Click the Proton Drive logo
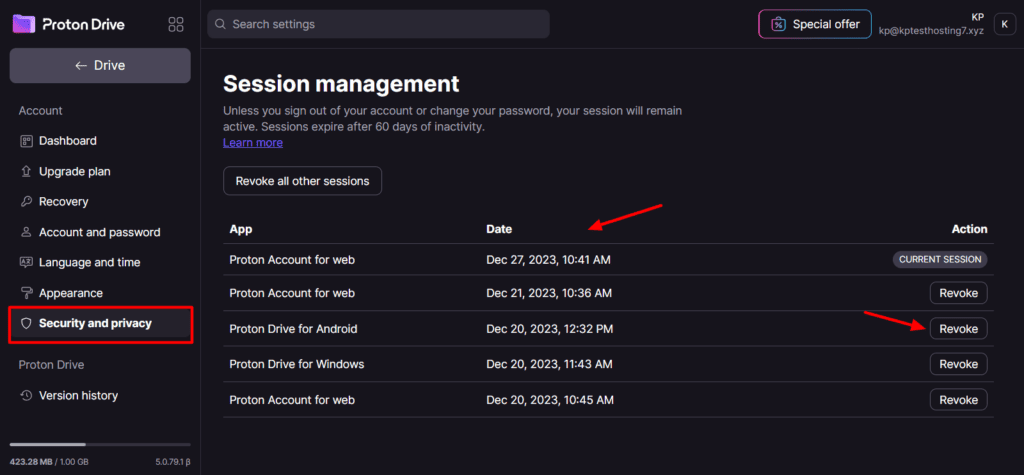 (69, 24)
